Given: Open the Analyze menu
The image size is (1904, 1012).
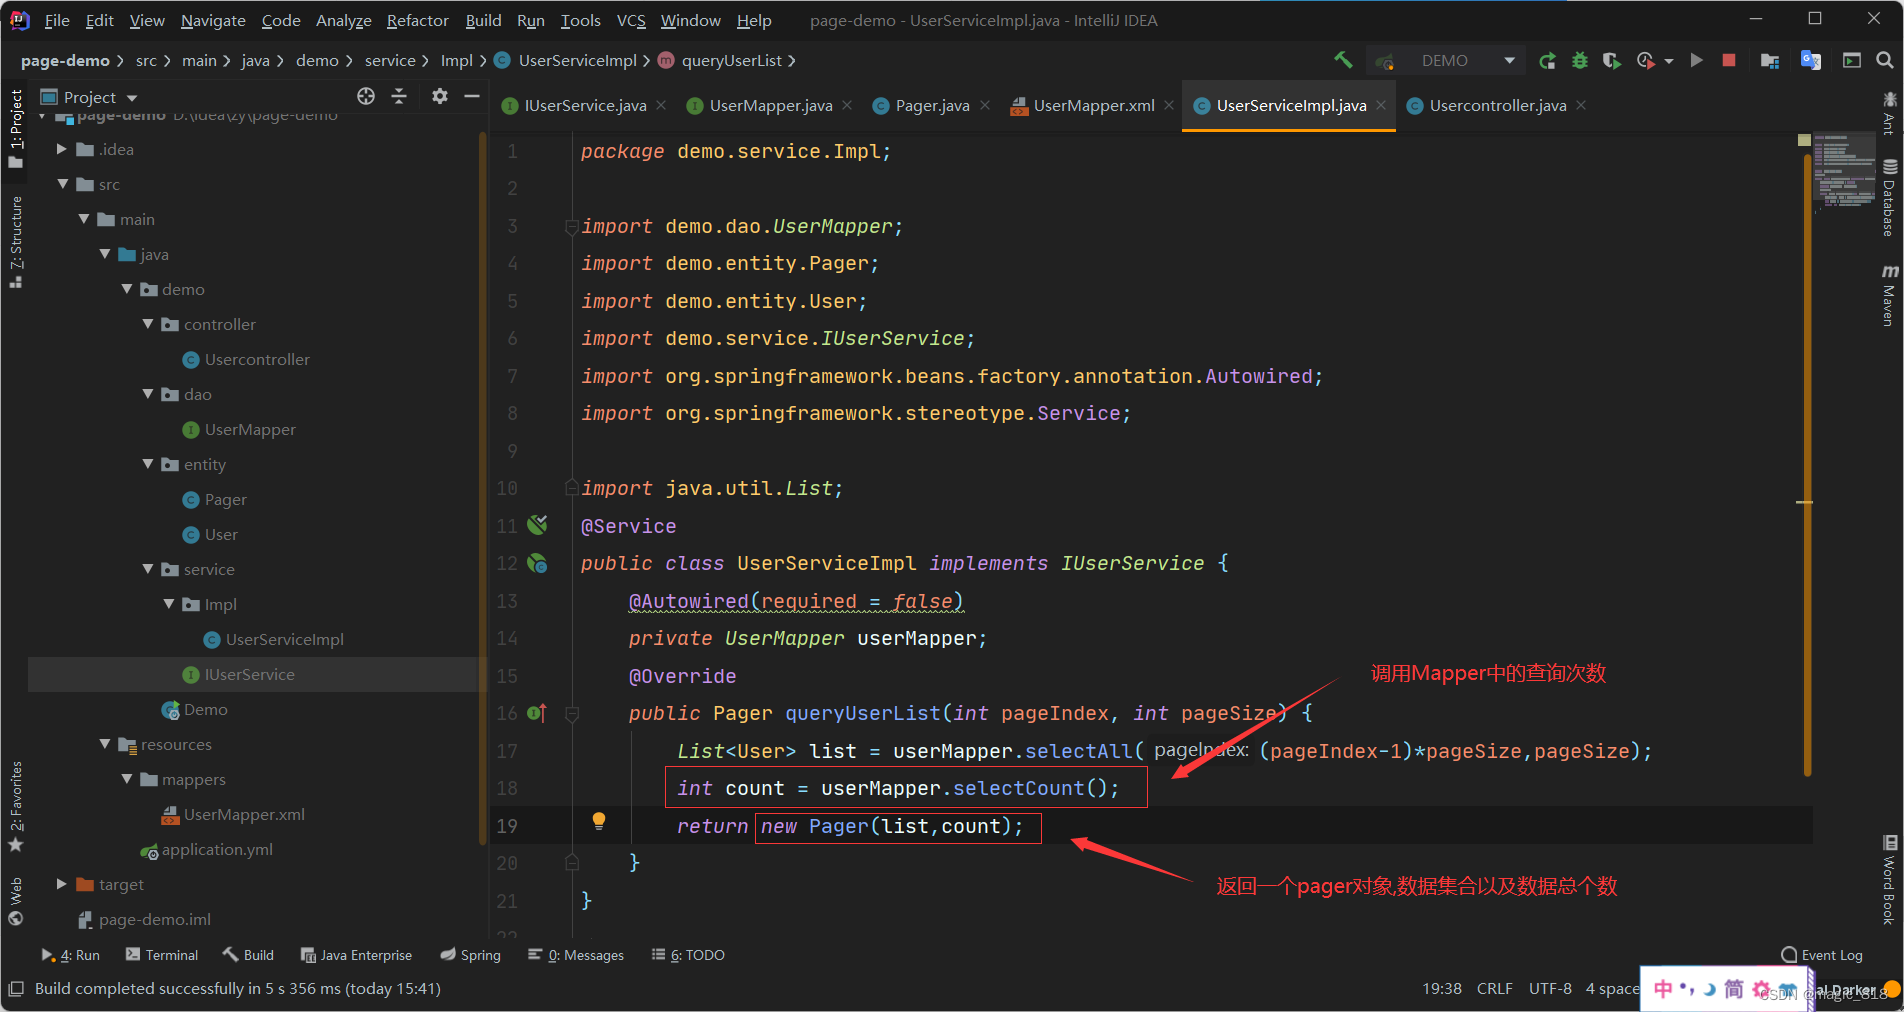Looking at the screenshot, I should click(343, 20).
